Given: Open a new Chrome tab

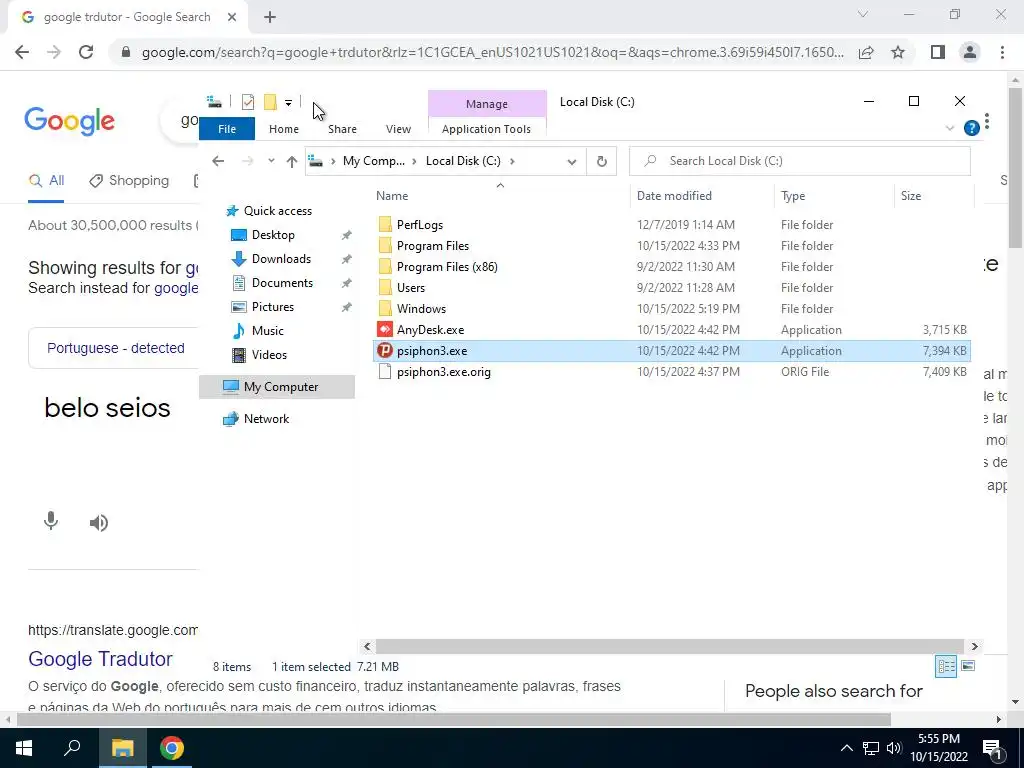Looking at the screenshot, I should coord(270,17).
